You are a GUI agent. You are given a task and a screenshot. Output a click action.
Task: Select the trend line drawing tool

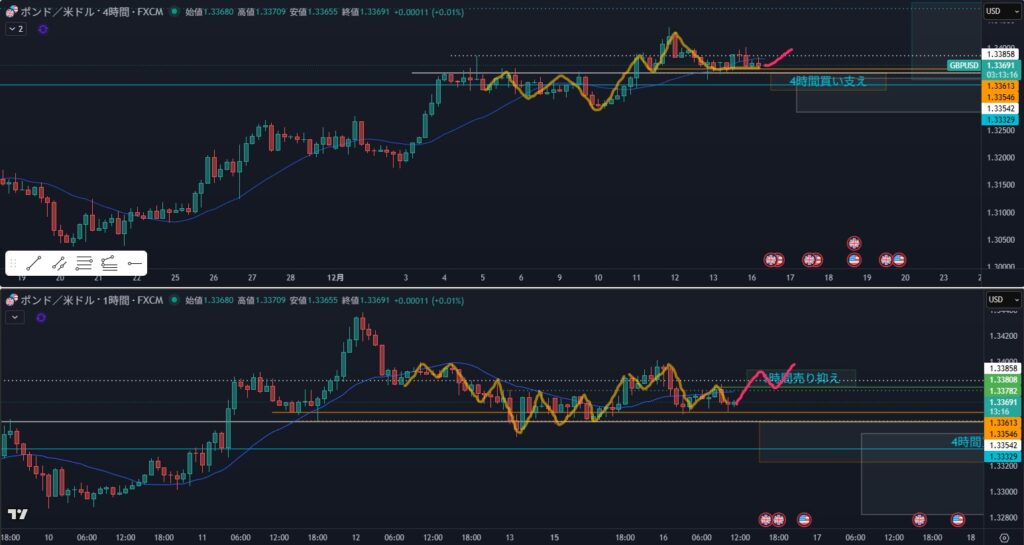[x=34, y=264]
